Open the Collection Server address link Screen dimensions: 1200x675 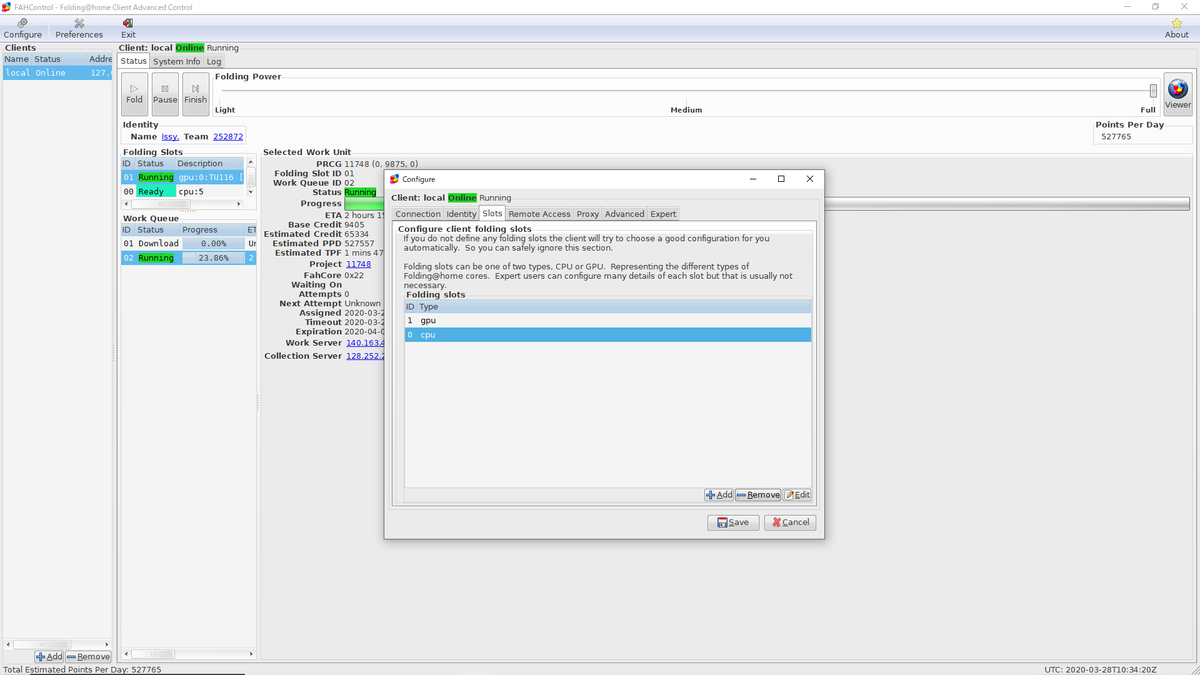click(x=365, y=356)
